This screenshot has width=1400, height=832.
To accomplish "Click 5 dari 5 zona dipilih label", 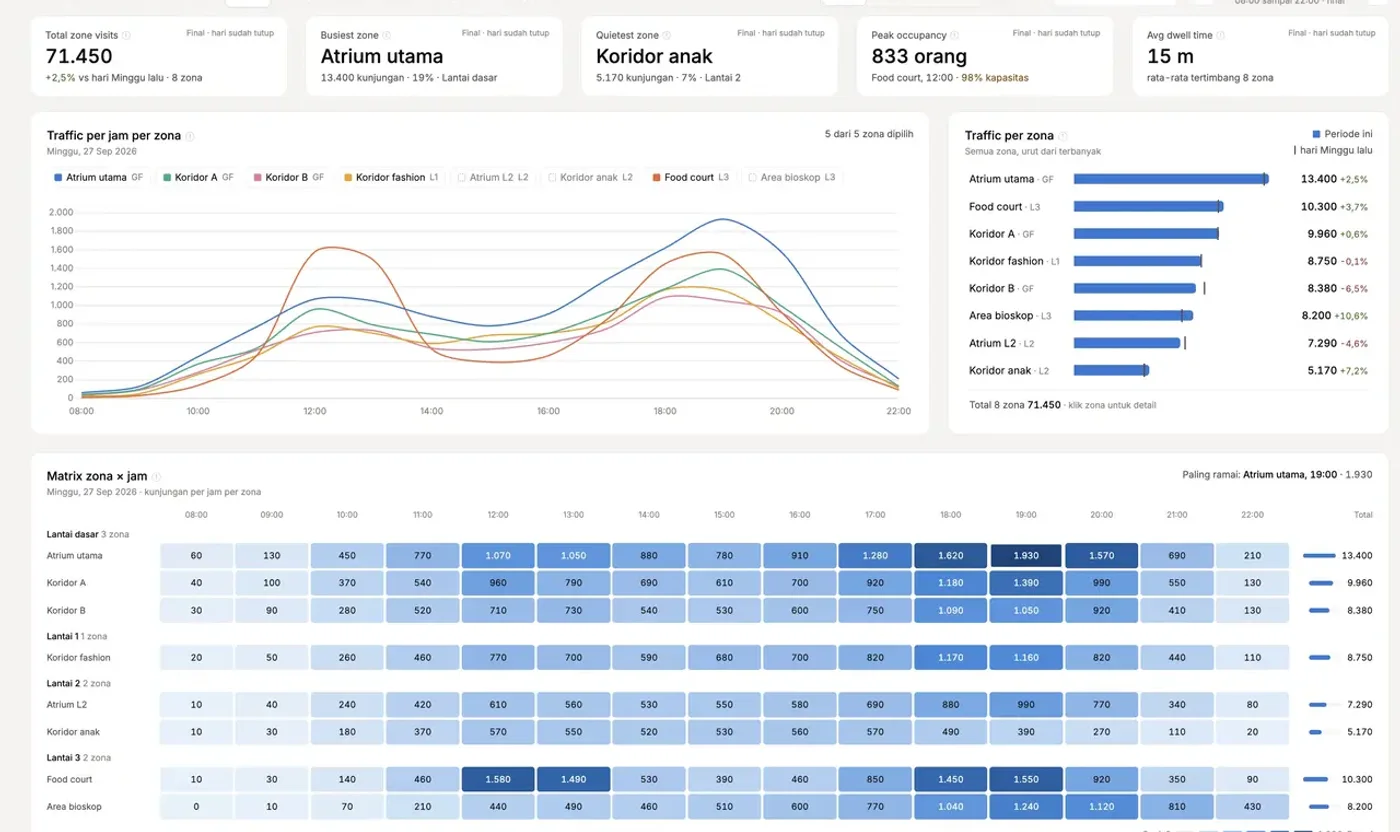I will coord(869,133).
